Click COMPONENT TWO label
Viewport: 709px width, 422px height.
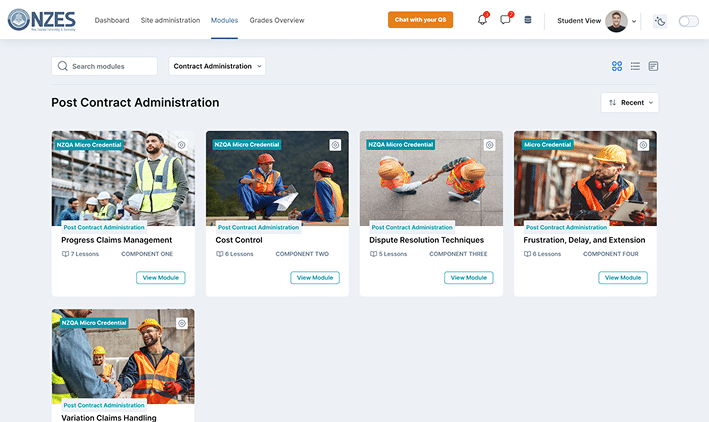(x=302, y=254)
